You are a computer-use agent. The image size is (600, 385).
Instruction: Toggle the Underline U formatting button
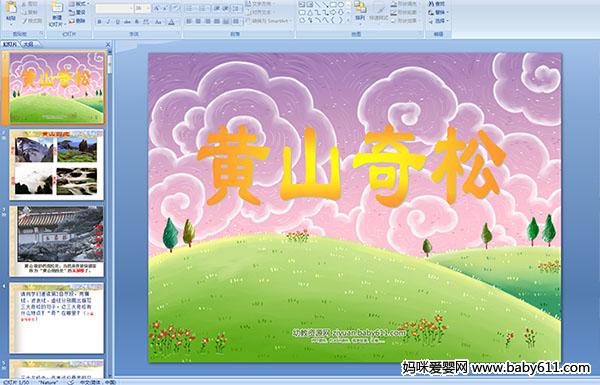click(117, 22)
